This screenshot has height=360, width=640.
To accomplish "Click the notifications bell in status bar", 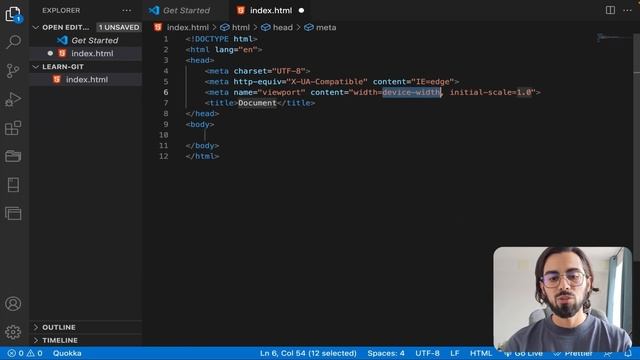I will coord(628,353).
